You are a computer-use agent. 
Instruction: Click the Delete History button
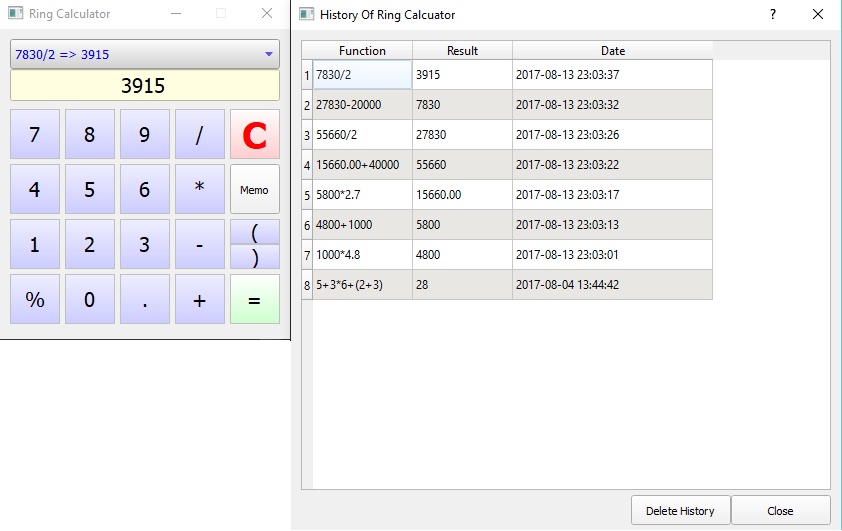pos(680,510)
